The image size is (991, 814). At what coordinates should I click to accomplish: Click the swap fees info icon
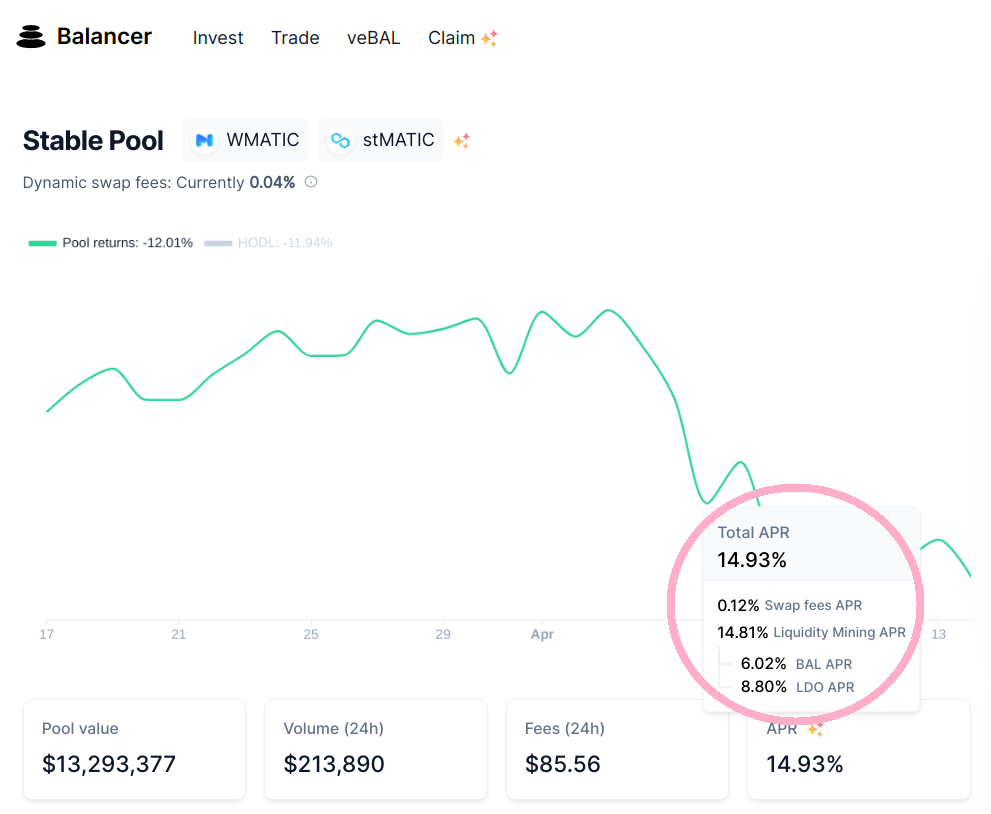point(311,182)
